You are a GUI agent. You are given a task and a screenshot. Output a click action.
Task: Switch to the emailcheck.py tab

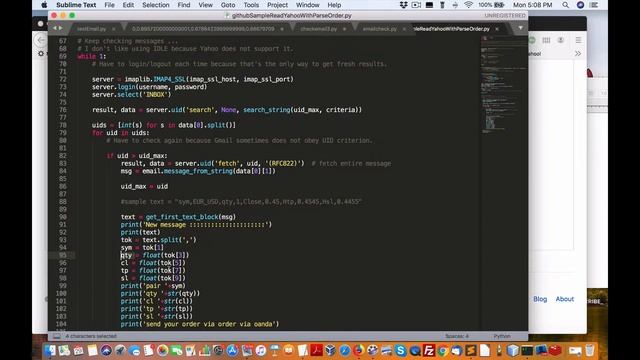pos(380,29)
